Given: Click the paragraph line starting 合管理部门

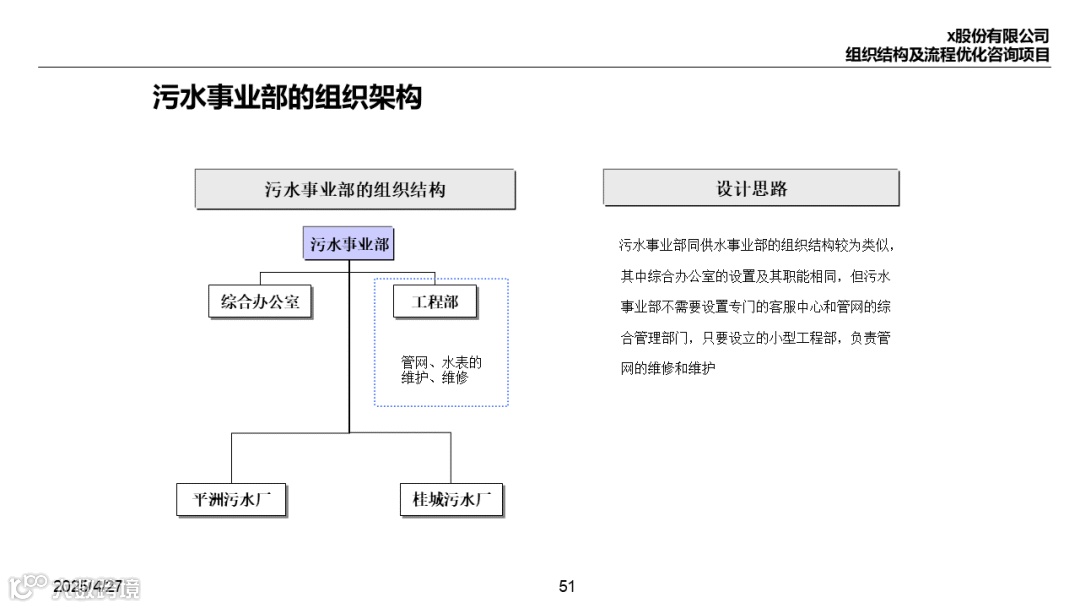Looking at the screenshot, I should pyautogui.click(x=755, y=338).
